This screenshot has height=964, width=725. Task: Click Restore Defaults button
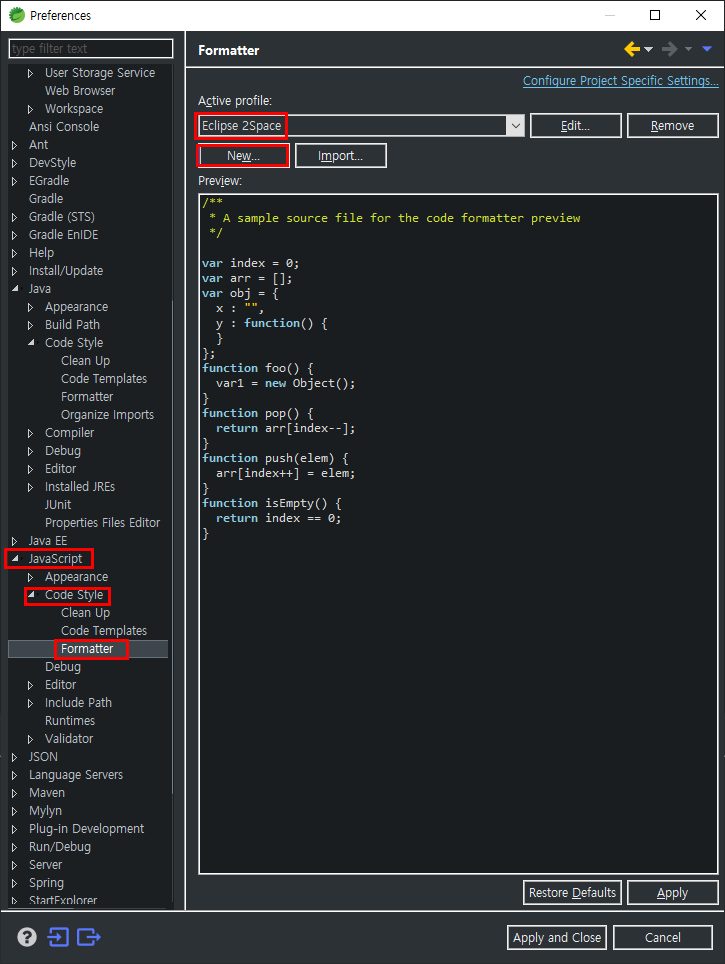pos(572,893)
